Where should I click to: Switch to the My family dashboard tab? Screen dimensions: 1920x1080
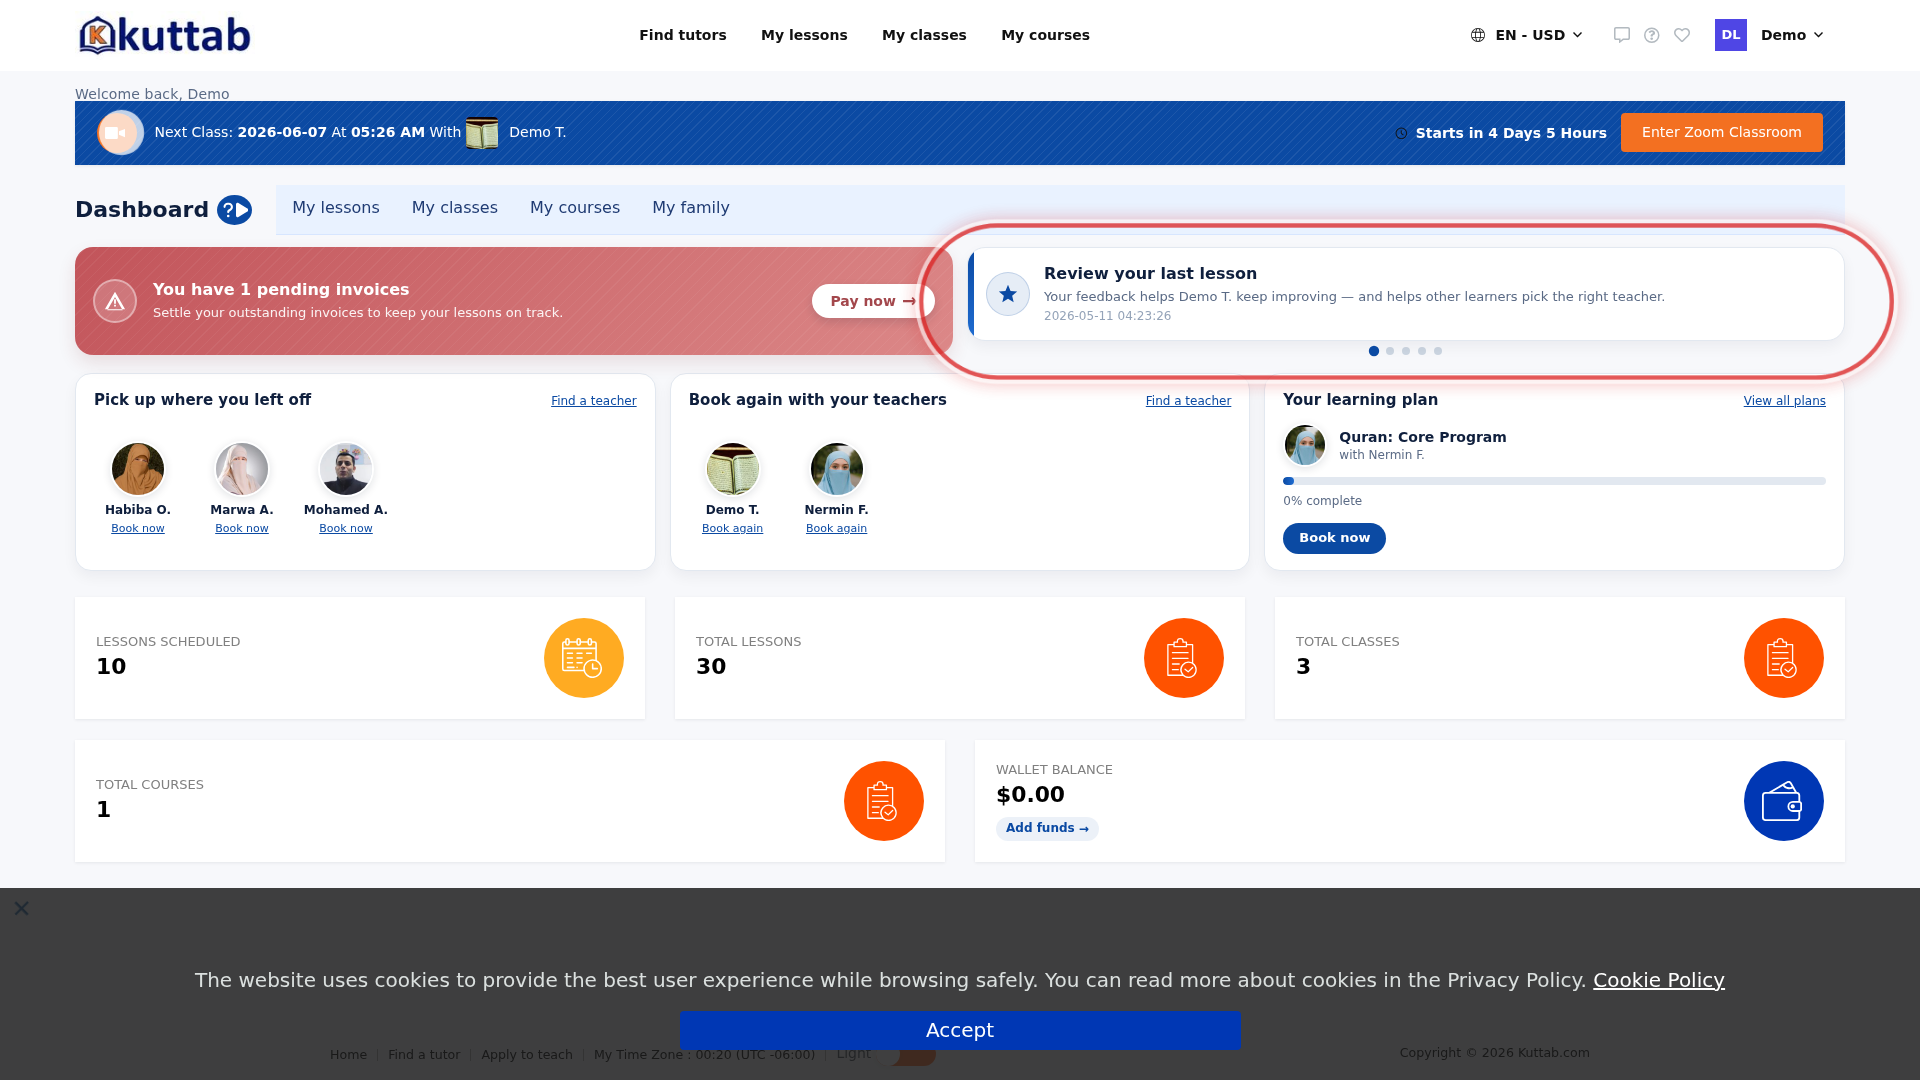(x=691, y=208)
